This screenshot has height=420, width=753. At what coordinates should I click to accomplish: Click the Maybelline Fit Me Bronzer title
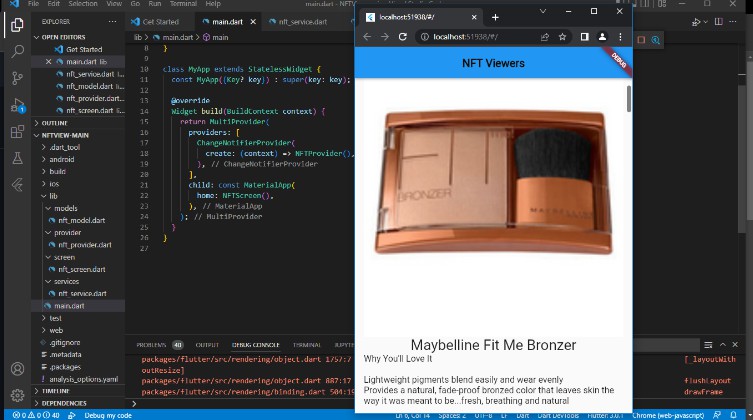pos(493,345)
